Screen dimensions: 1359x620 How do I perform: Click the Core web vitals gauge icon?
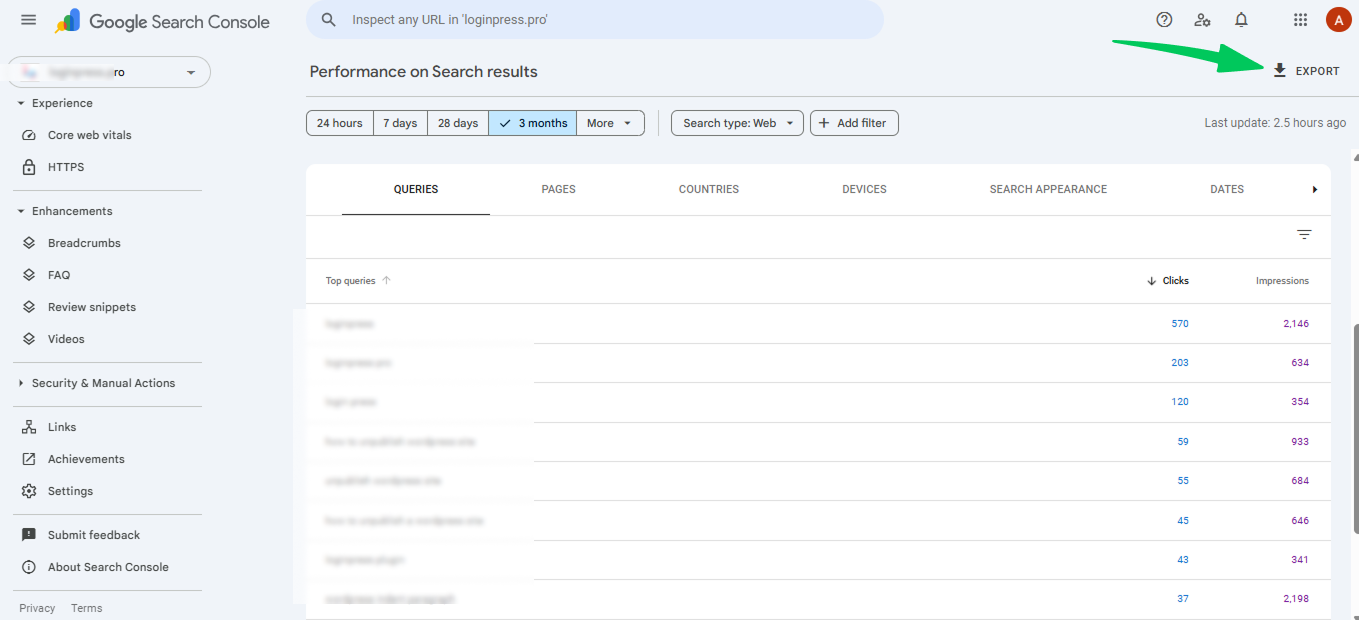click(x=29, y=135)
